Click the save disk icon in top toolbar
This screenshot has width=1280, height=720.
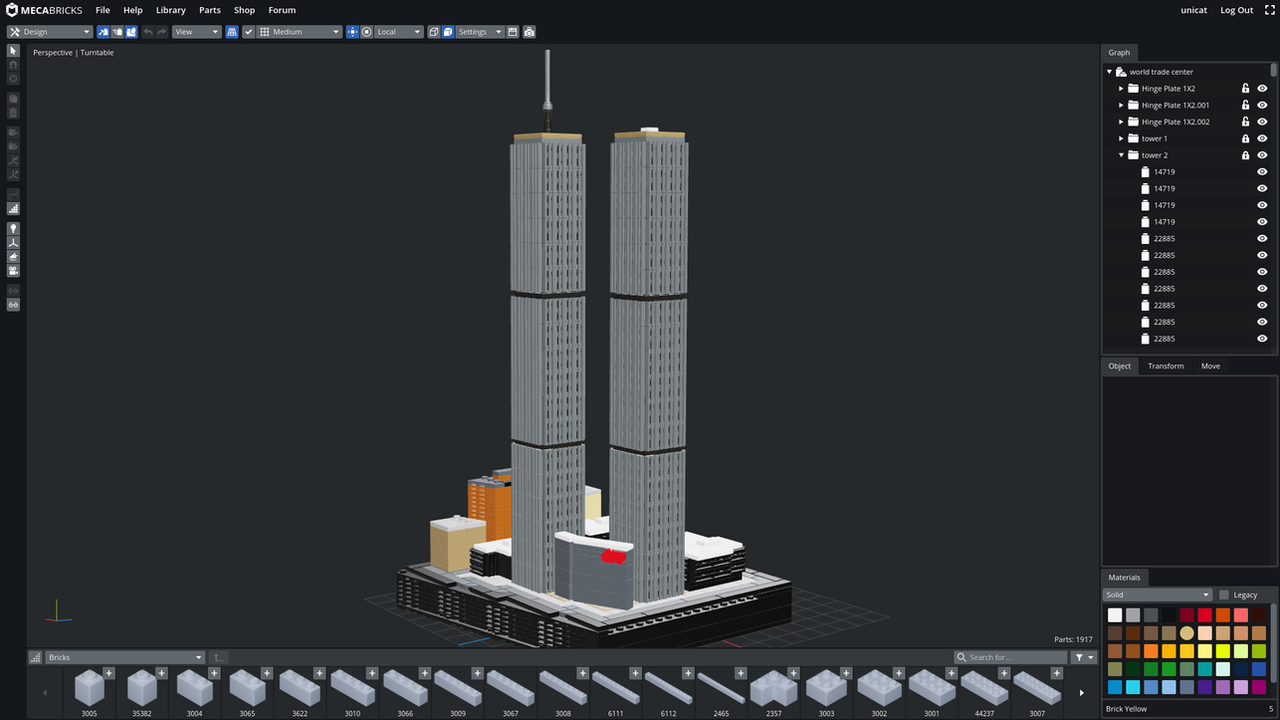[513, 32]
